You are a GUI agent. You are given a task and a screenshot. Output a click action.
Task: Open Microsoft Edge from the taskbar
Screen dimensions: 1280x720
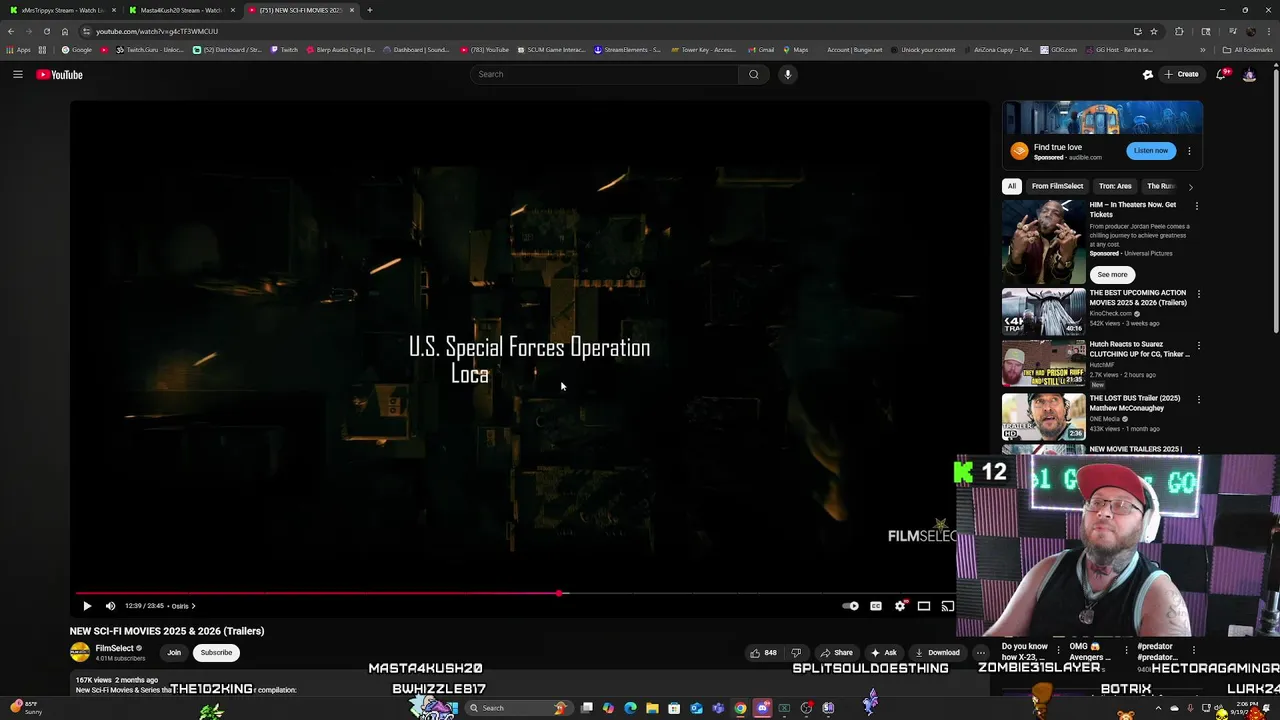click(x=630, y=708)
